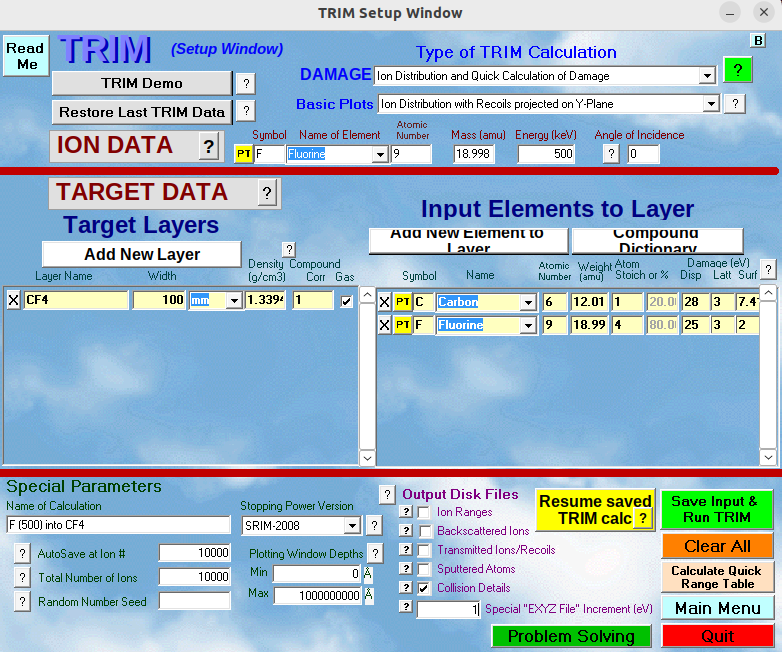Click the green help button for TRIM Calculation
Viewport: 782px width, 652px height.
pos(738,70)
